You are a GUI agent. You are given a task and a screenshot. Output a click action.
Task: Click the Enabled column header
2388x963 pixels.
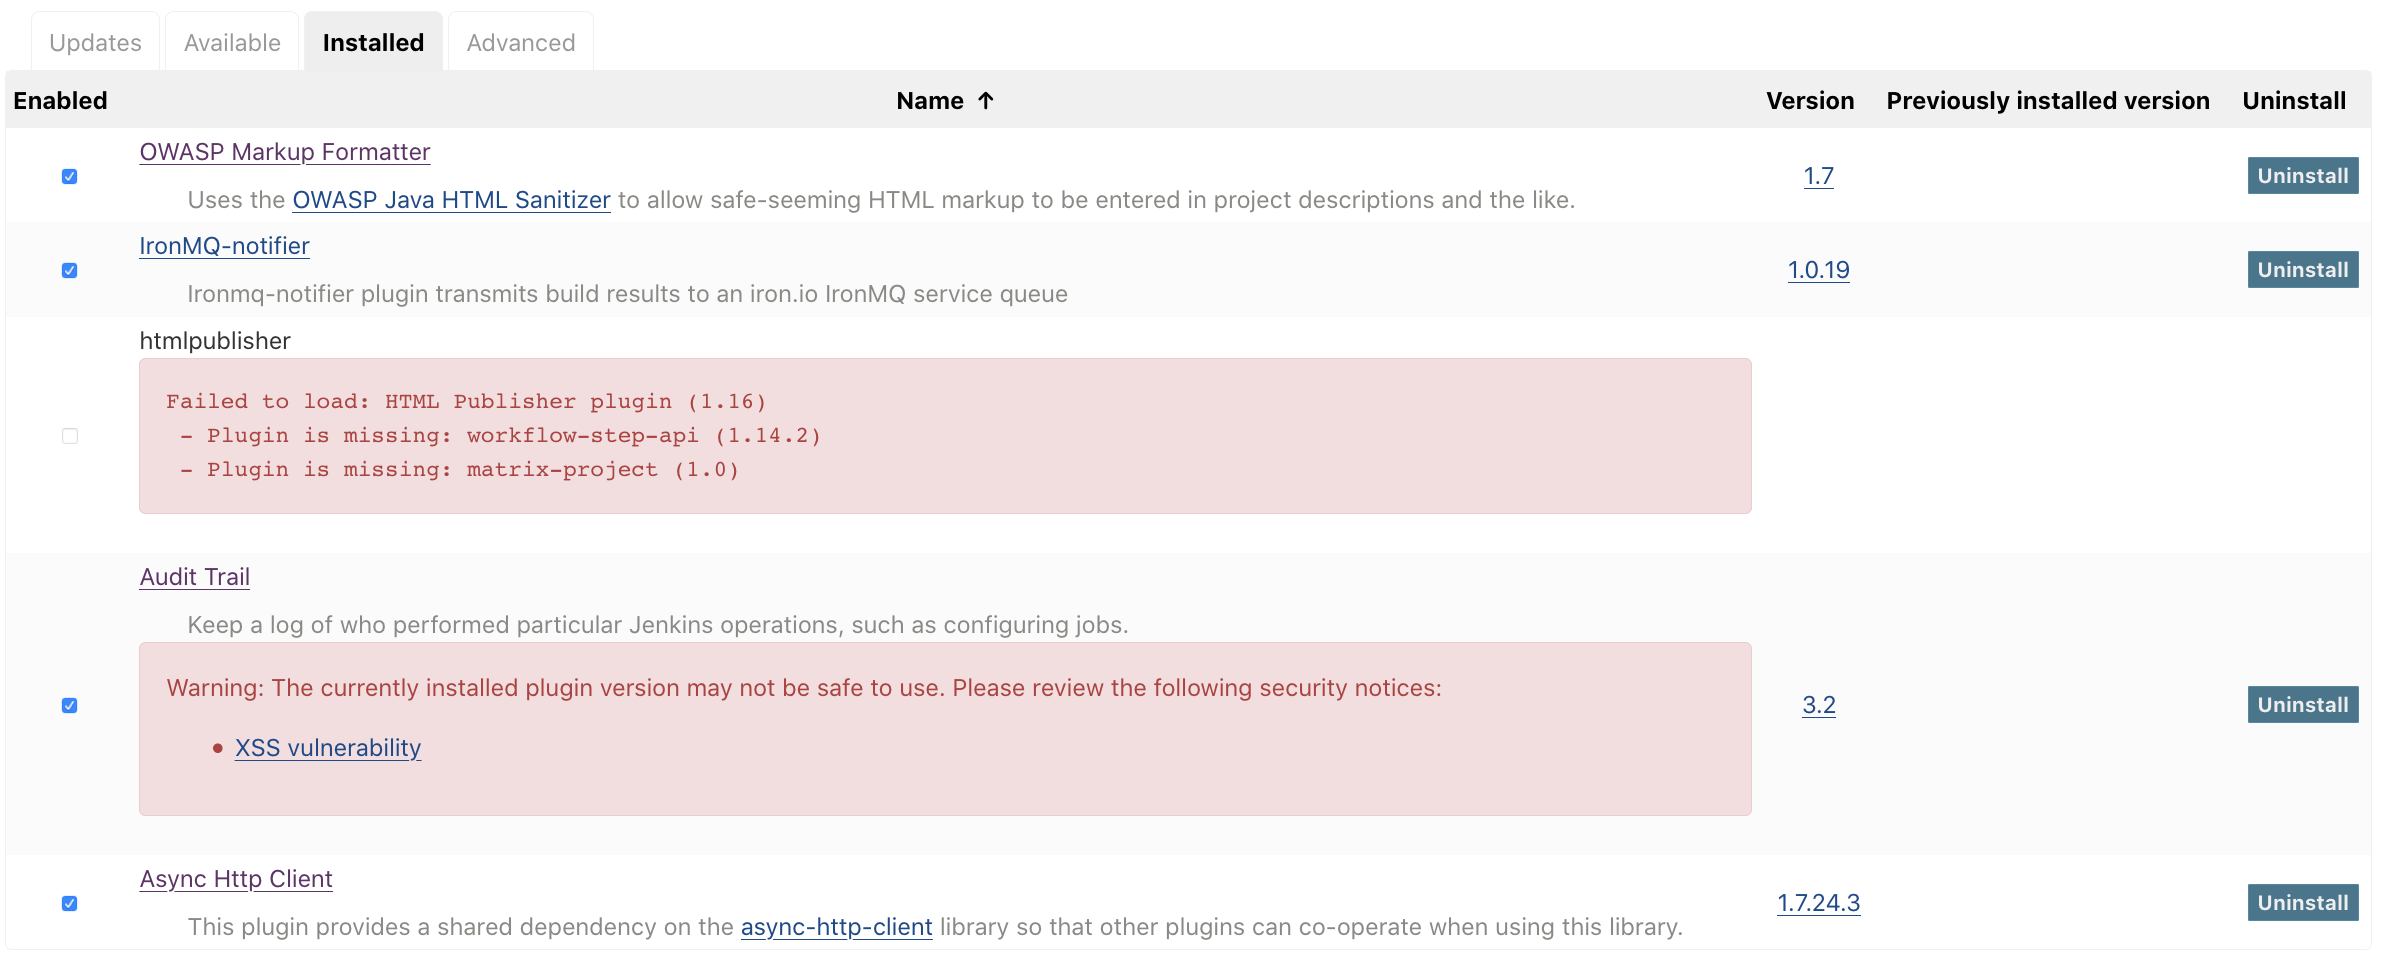tap(60, 101)
